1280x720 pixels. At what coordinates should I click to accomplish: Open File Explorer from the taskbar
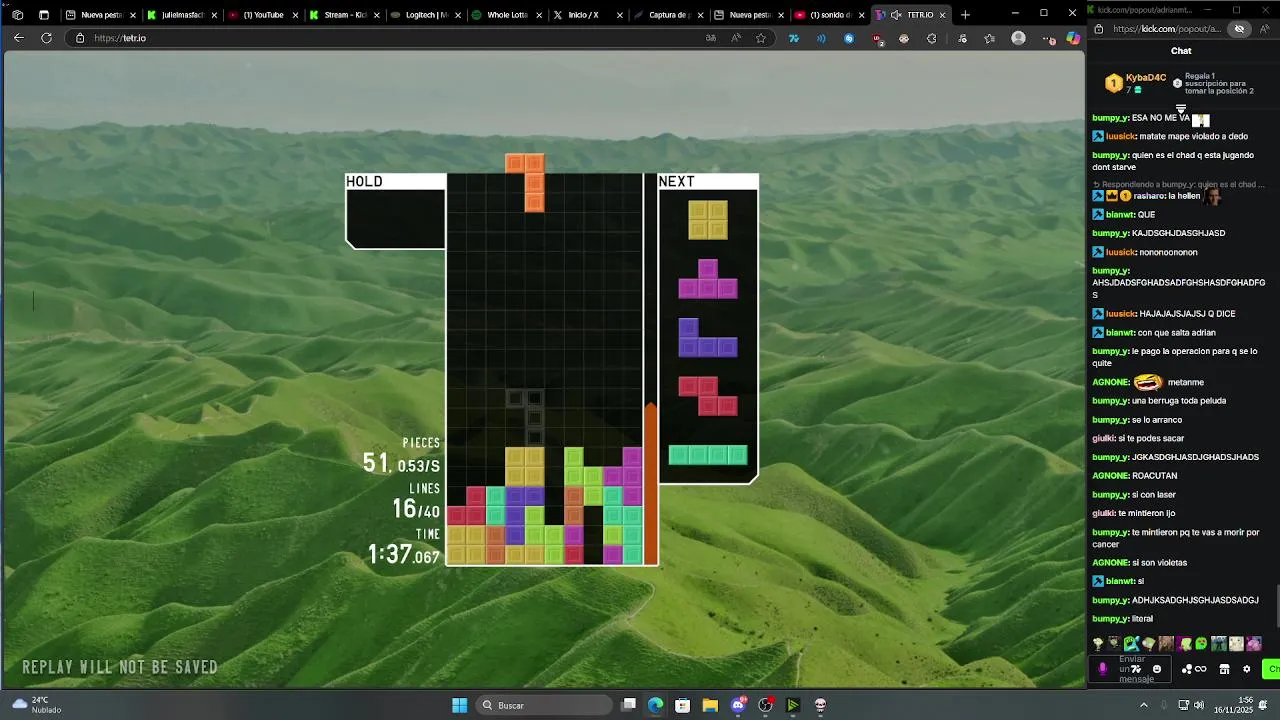click(710, 705)
